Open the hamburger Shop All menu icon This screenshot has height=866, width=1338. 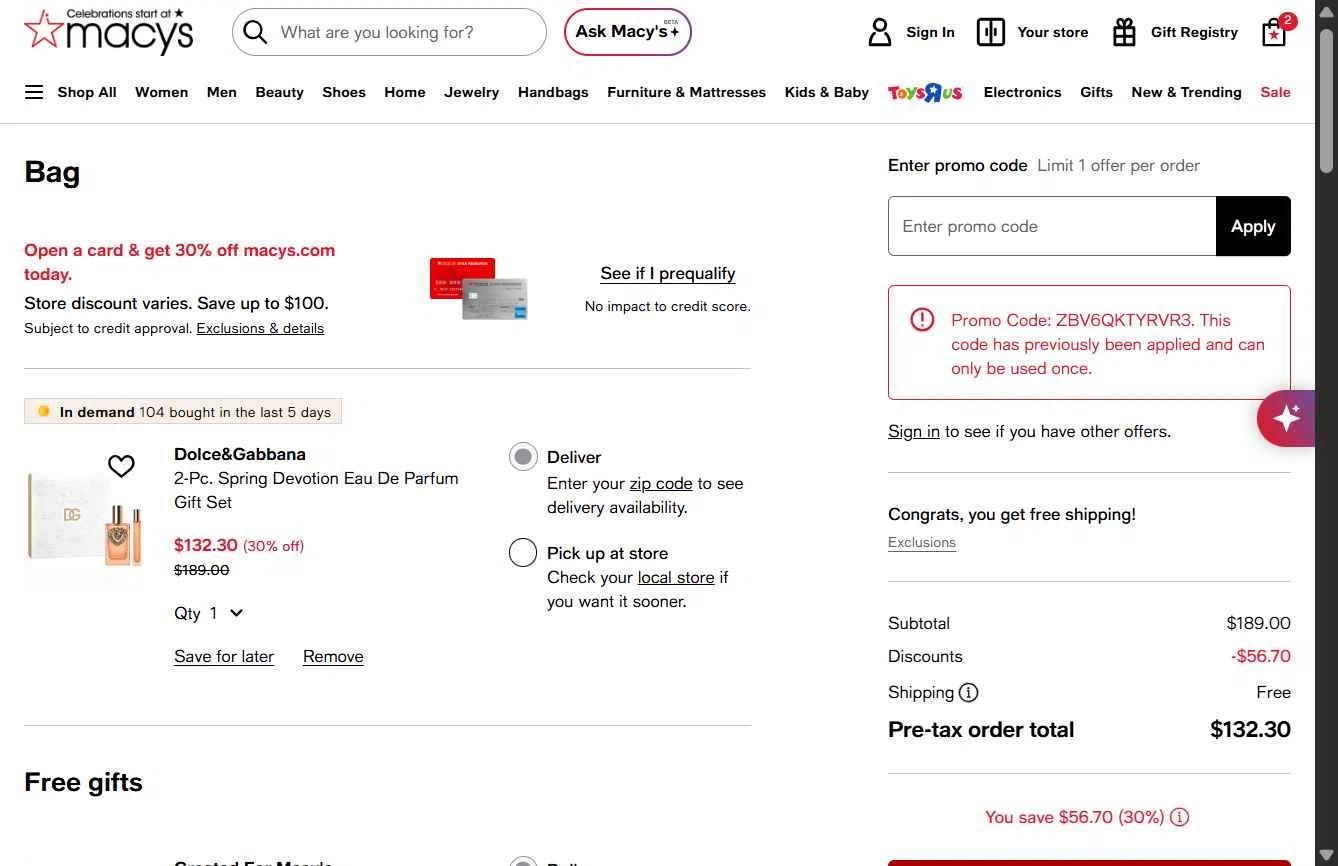click(x=34, y=92)
